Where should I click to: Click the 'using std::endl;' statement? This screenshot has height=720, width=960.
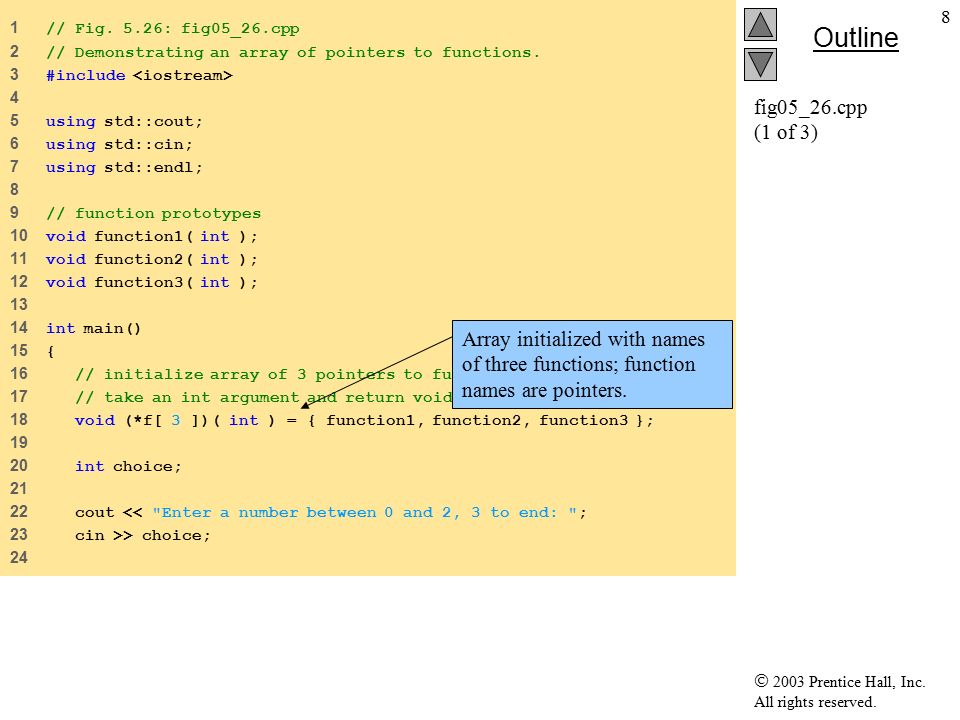click(x=124, y=167)
